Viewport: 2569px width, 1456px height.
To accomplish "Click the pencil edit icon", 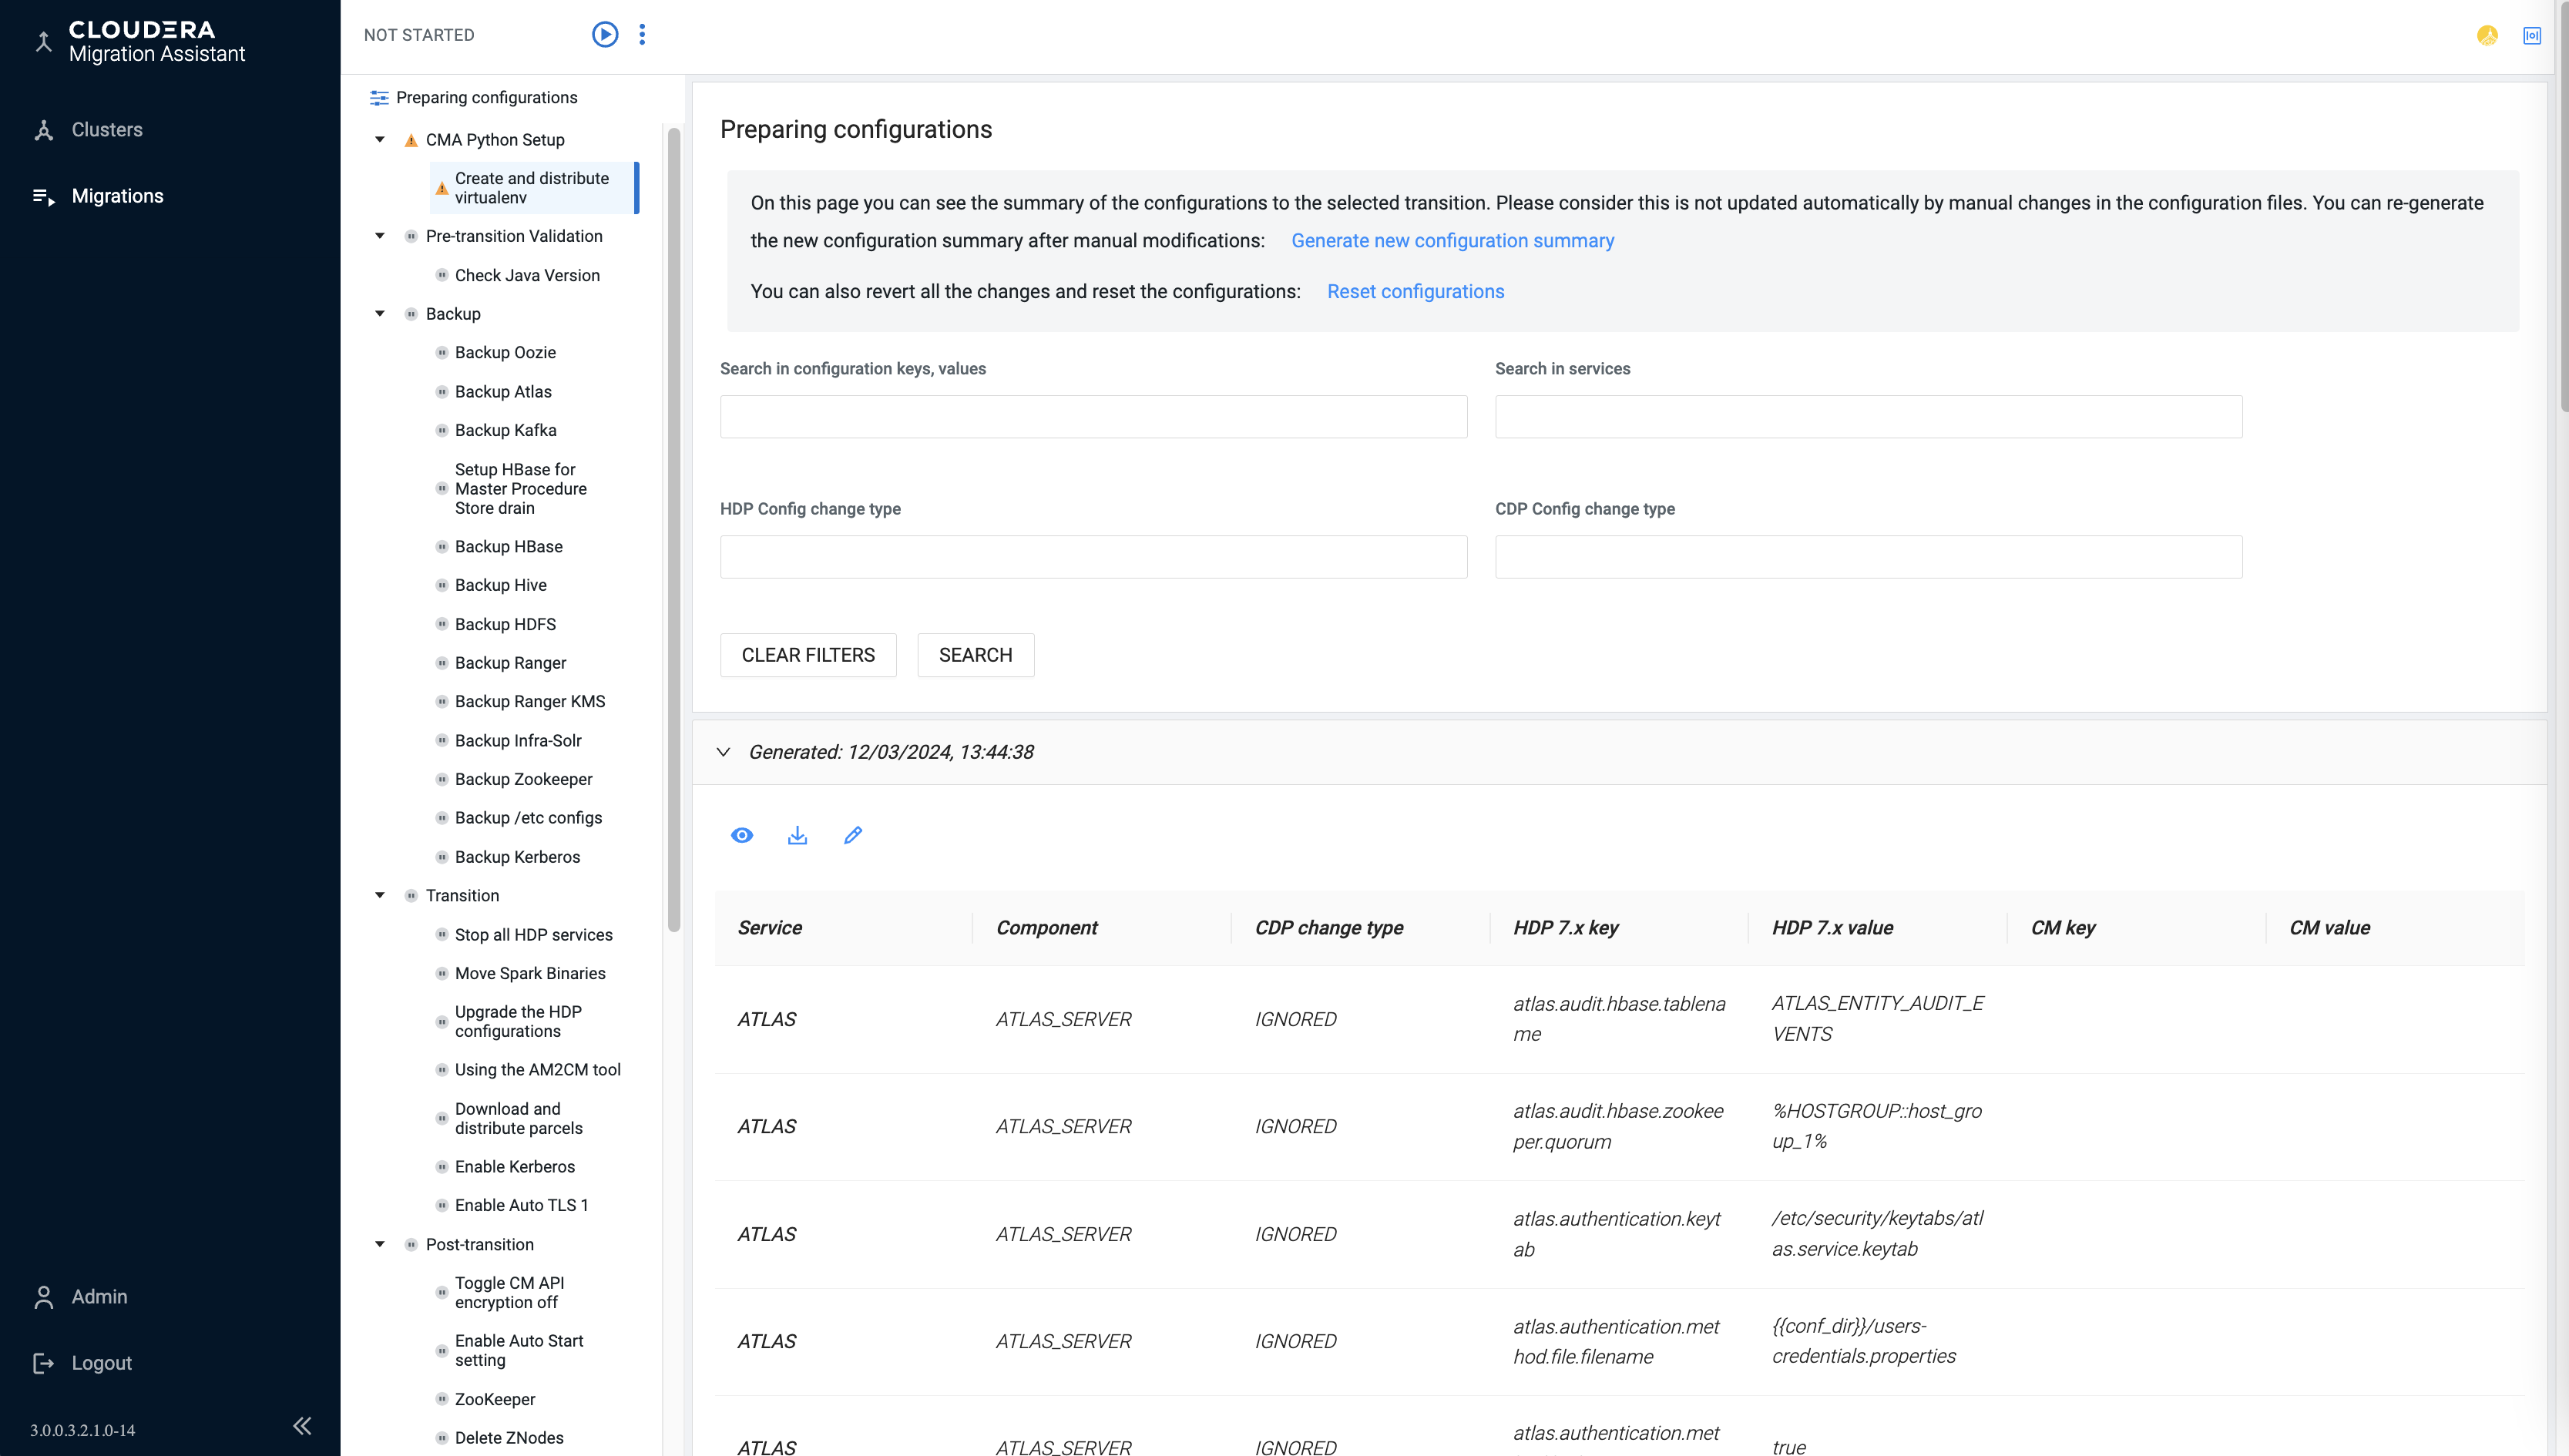I will click(853, 835).
